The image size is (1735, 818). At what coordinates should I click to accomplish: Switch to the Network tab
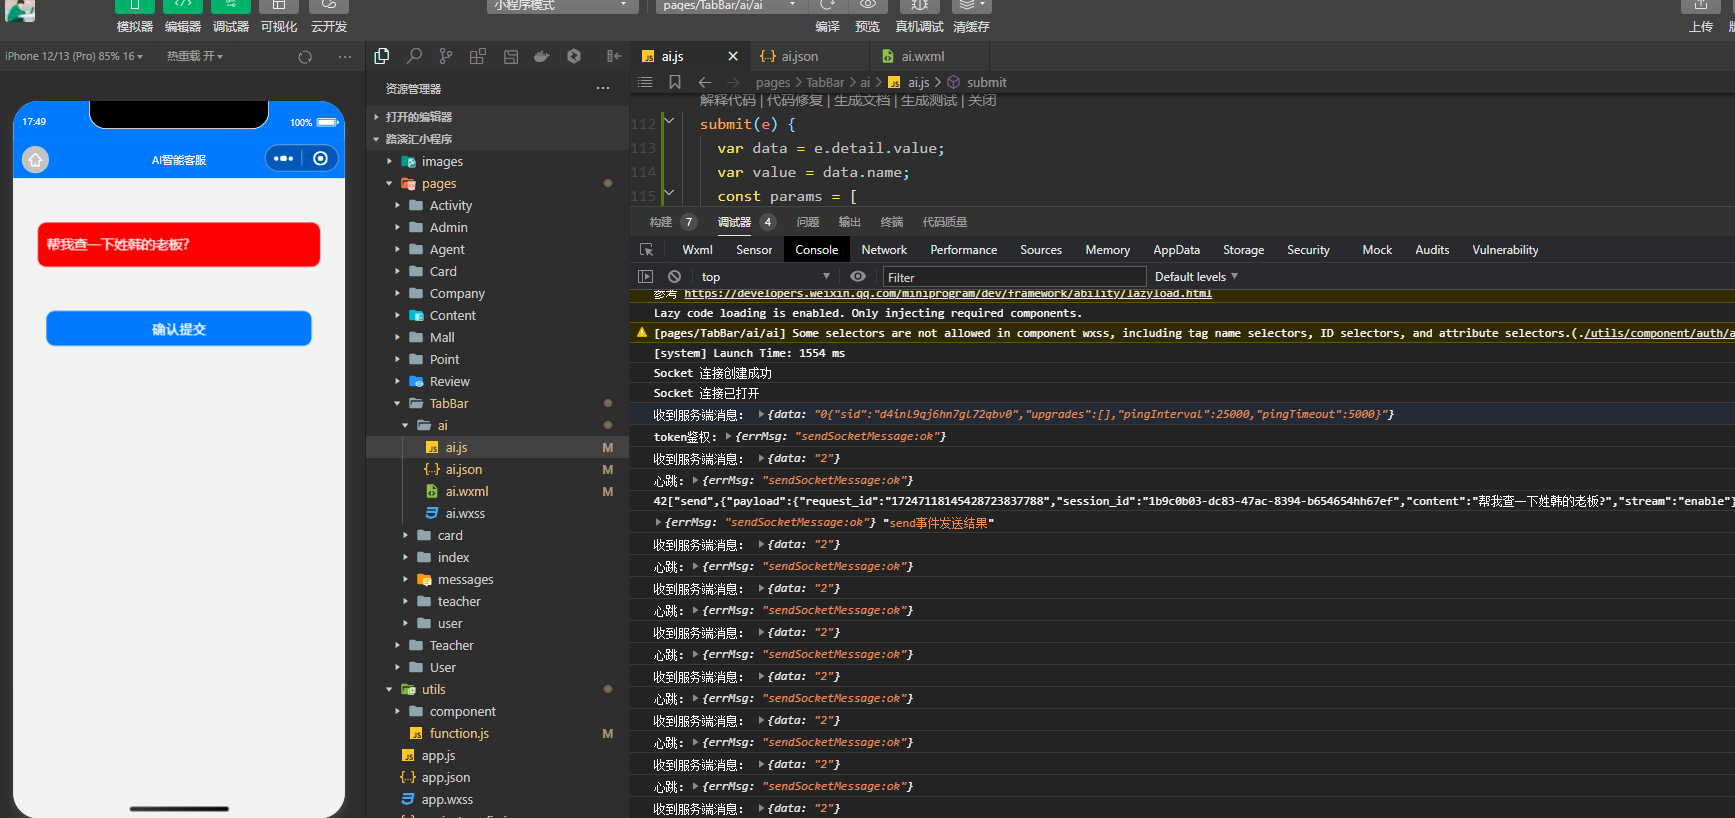[884, 250]
